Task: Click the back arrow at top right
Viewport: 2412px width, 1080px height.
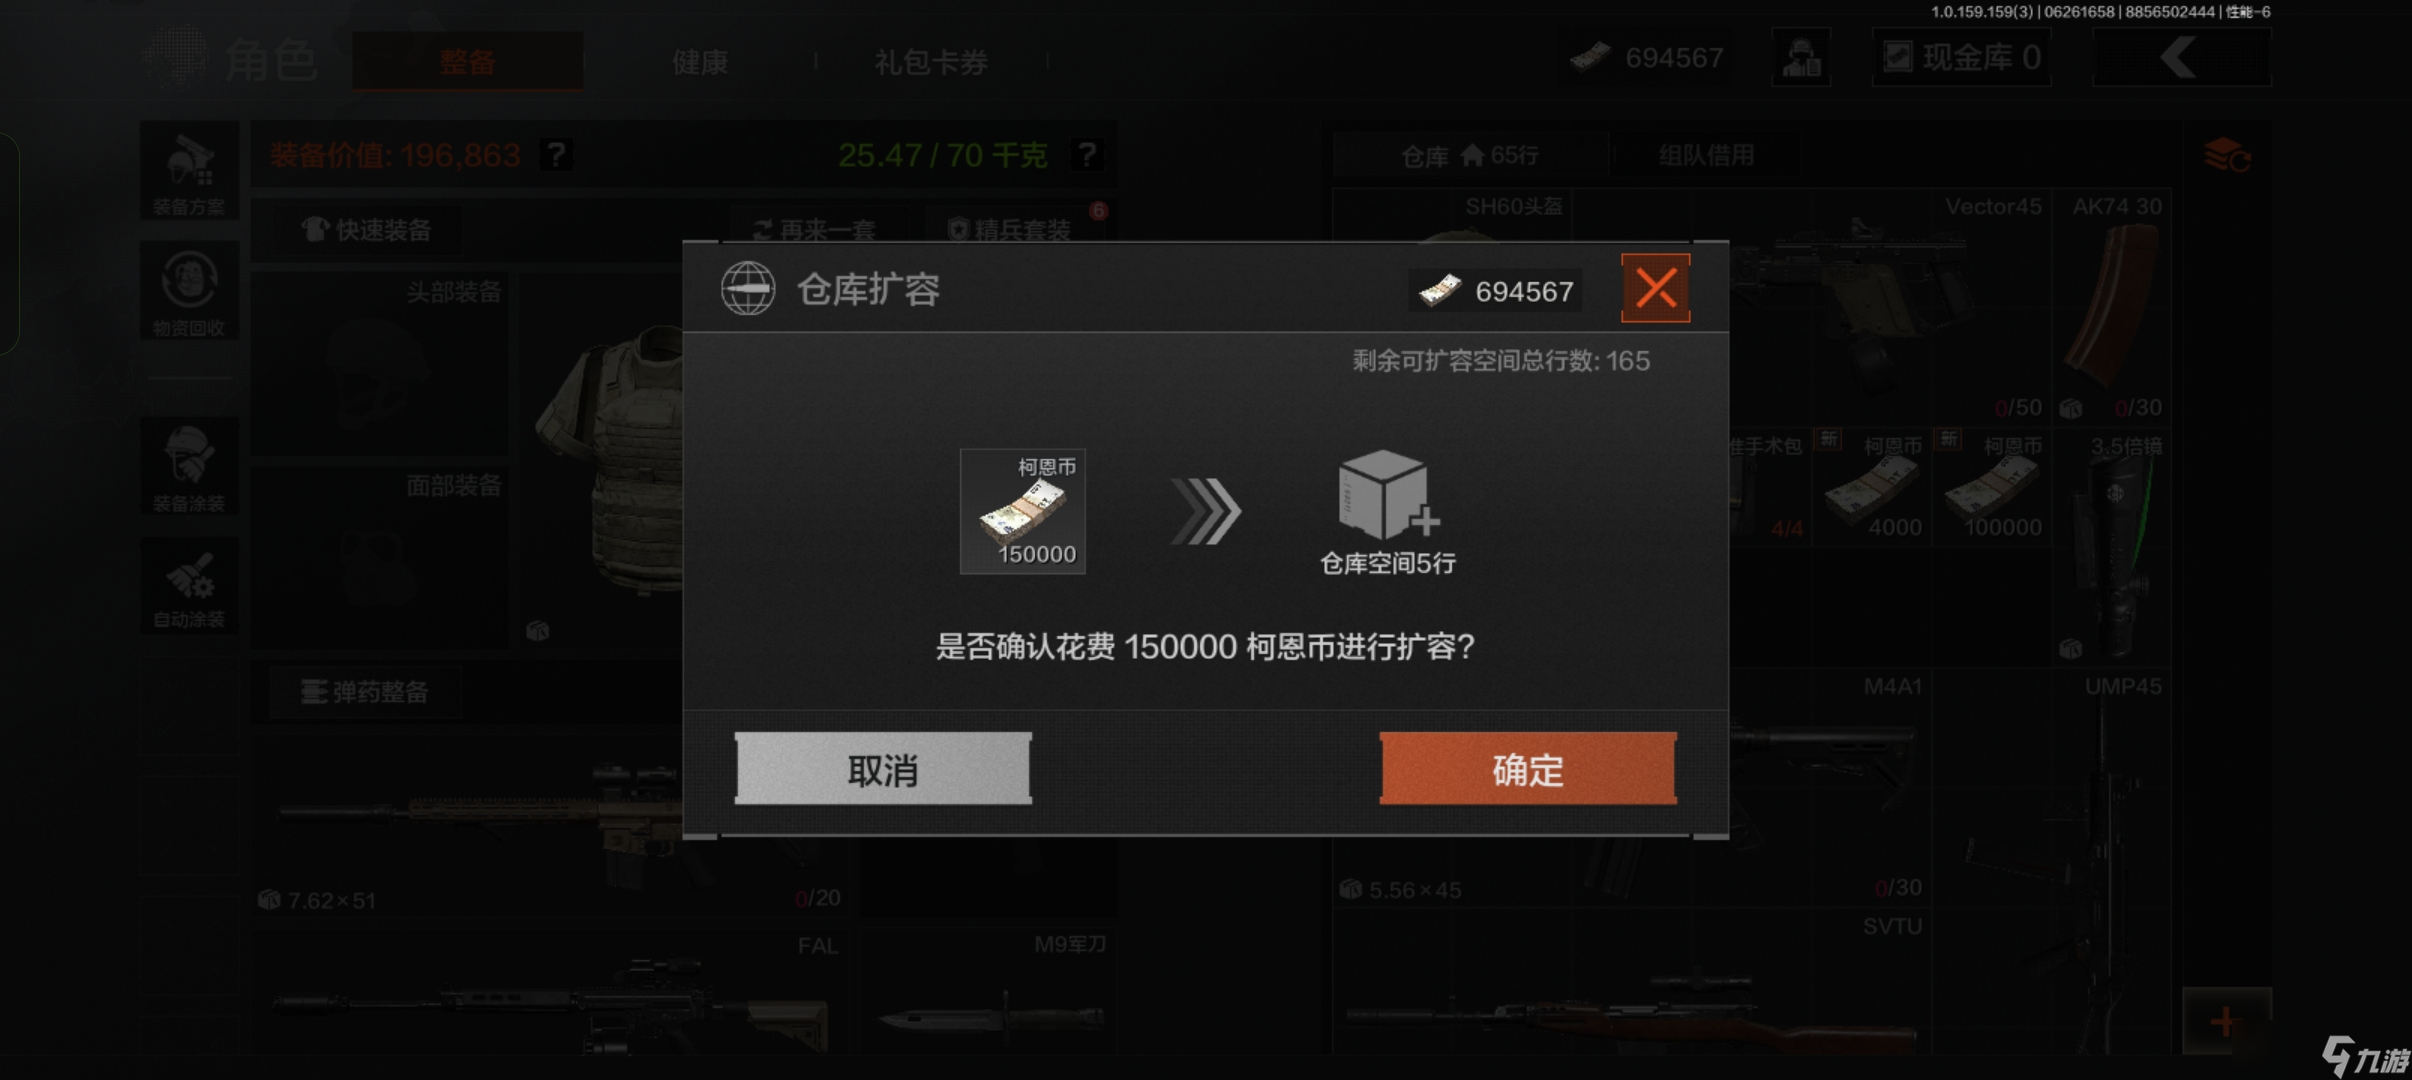Action: coord(2180,57)
